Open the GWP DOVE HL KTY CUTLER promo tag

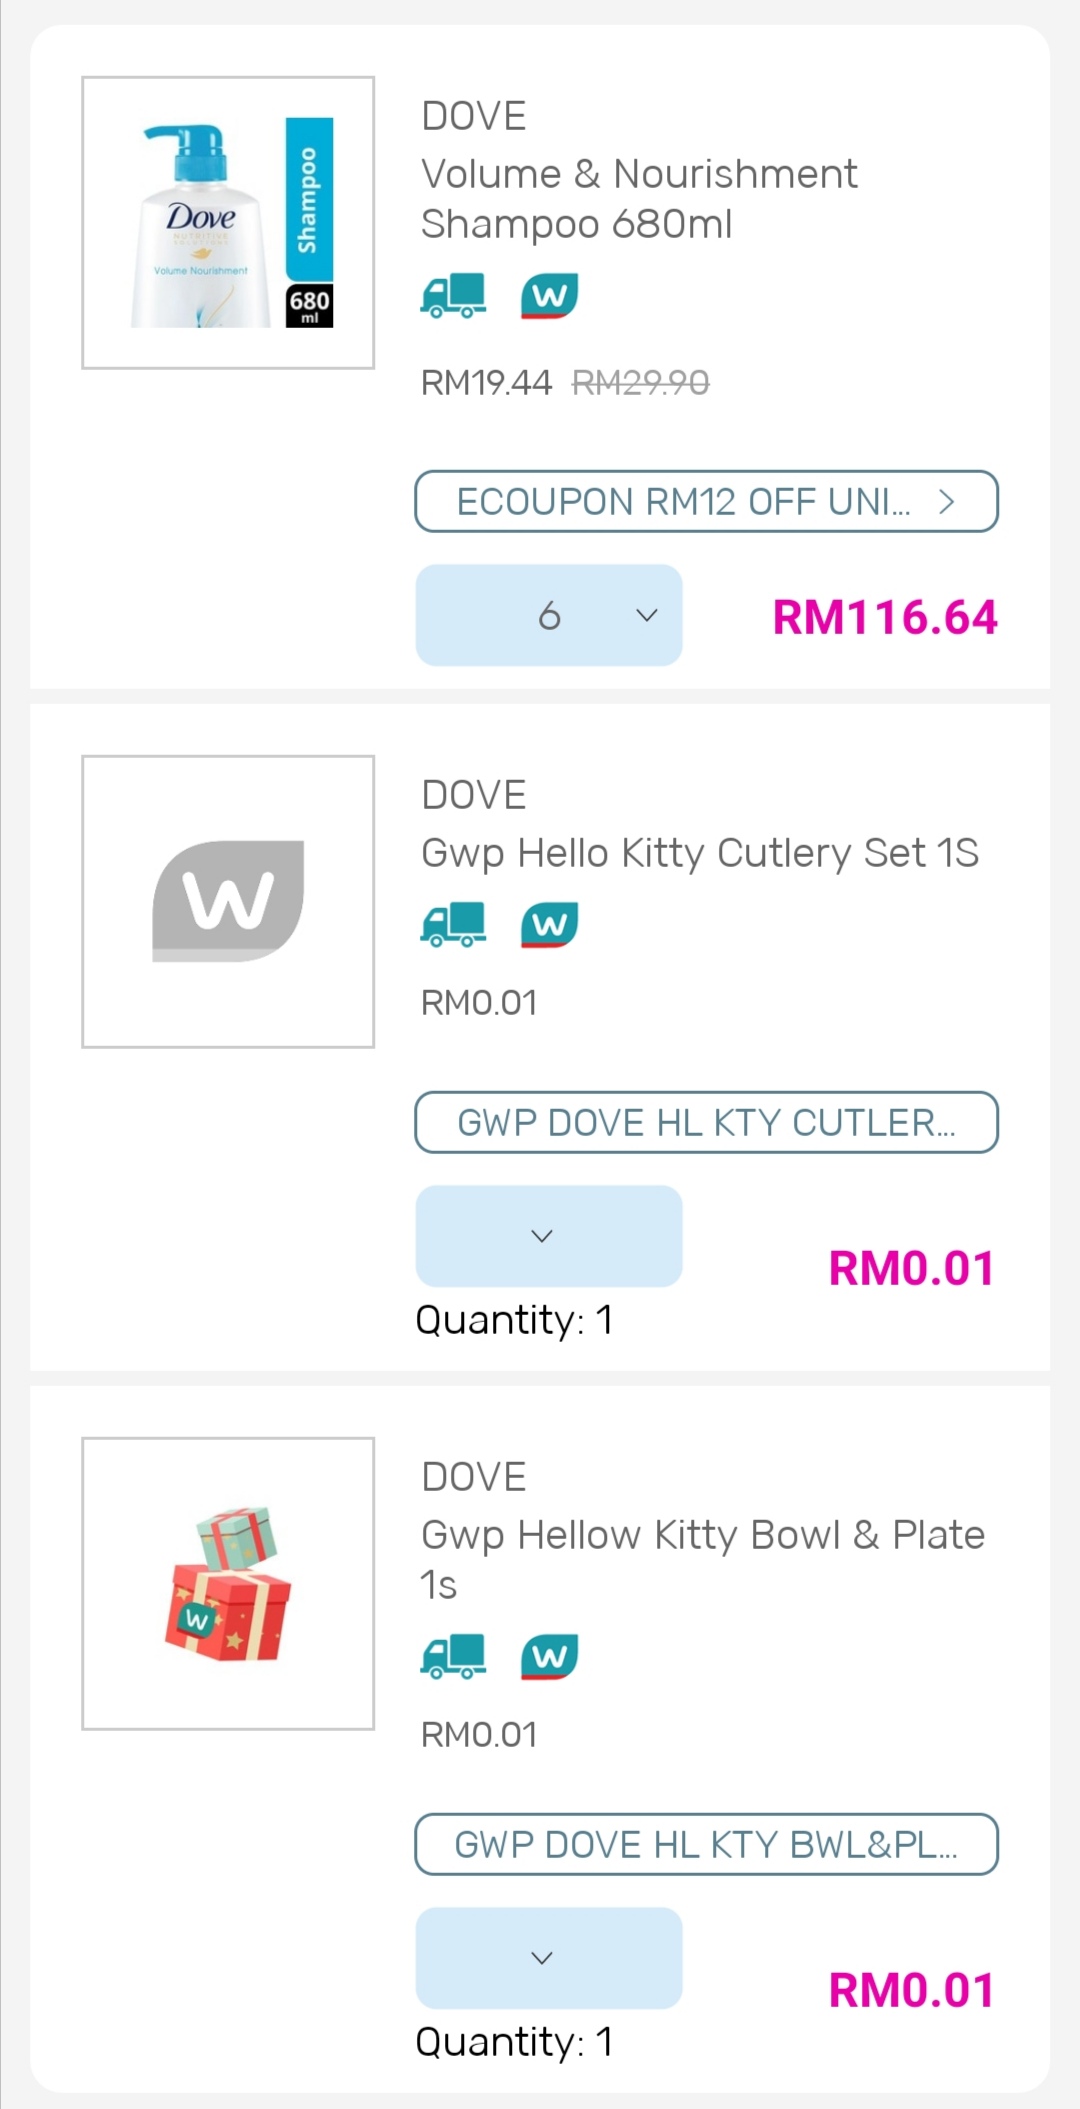[x=706, y=1122]
